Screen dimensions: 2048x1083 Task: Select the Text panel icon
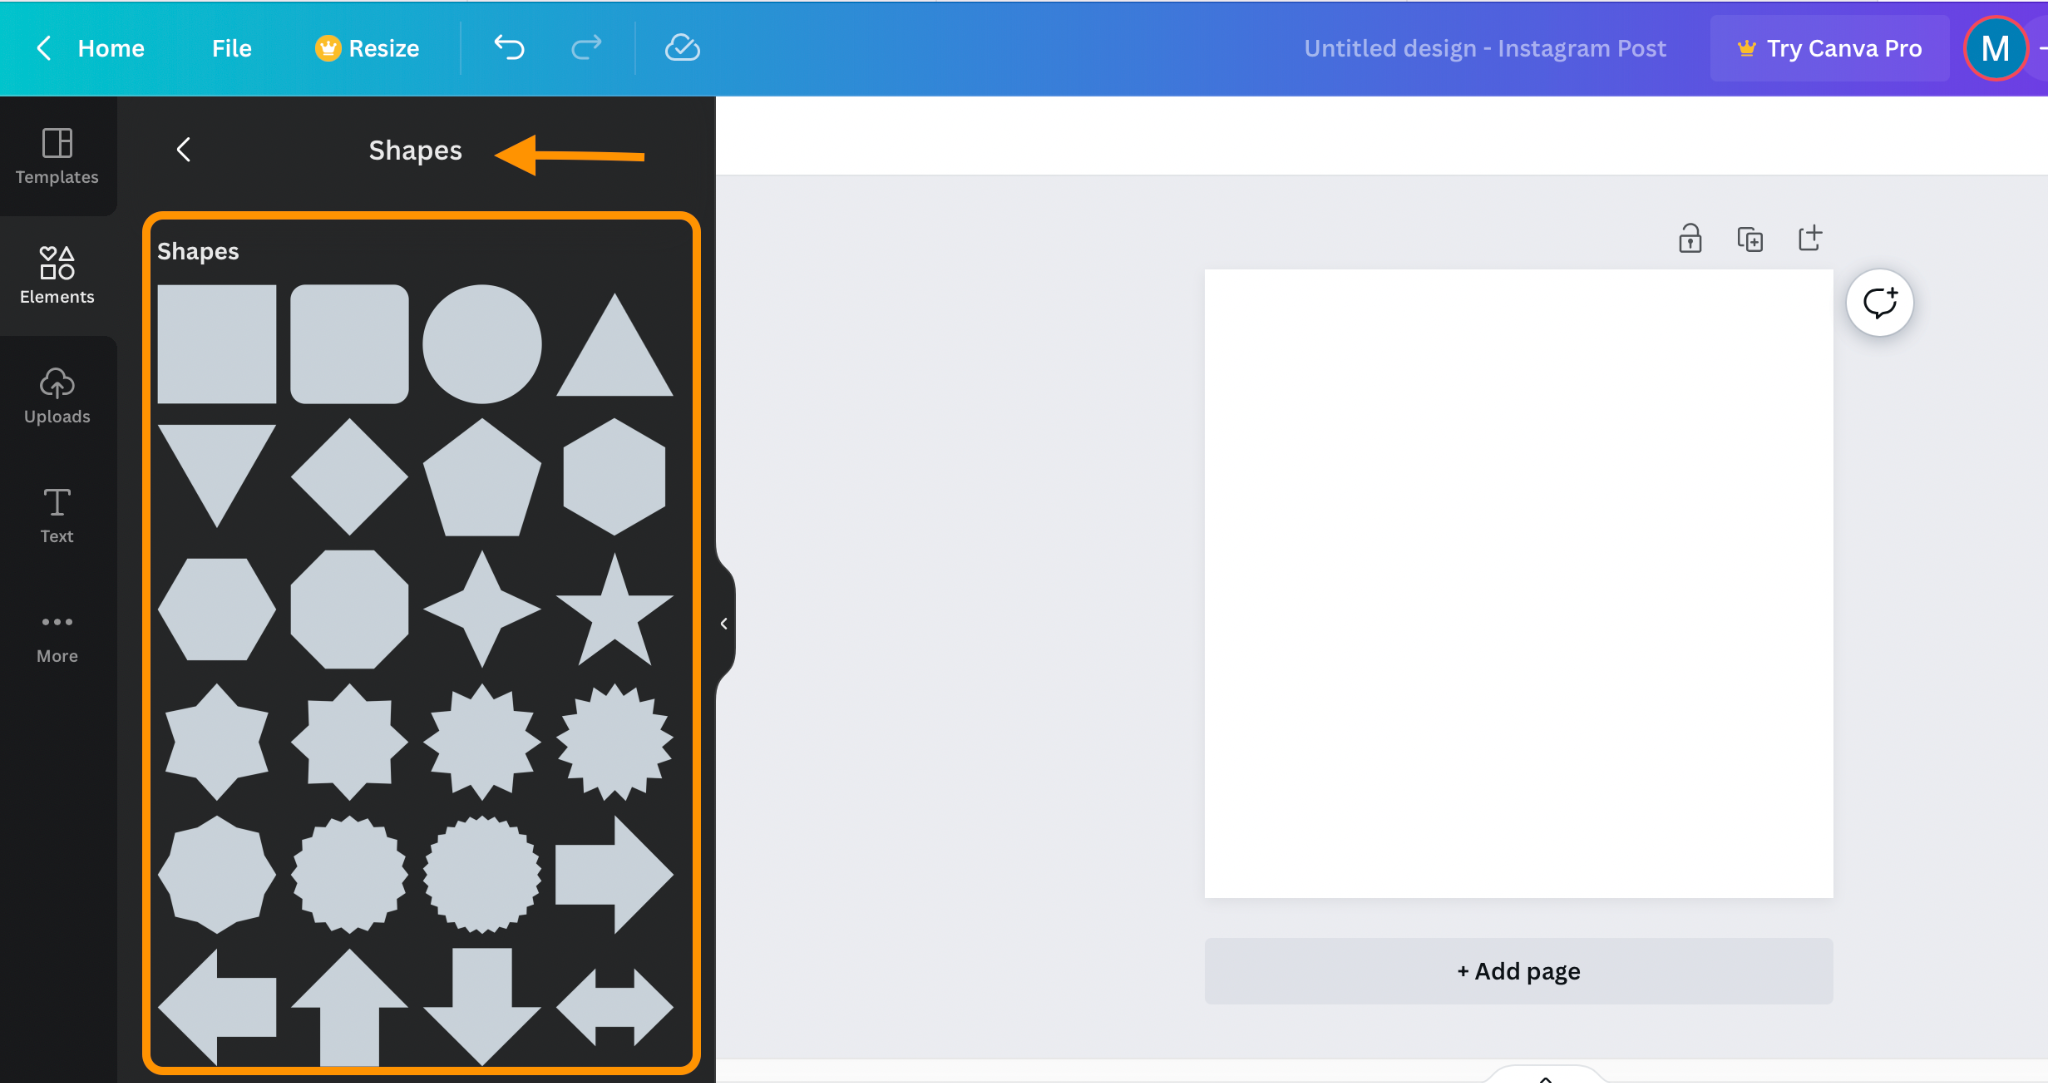[56, 515]
